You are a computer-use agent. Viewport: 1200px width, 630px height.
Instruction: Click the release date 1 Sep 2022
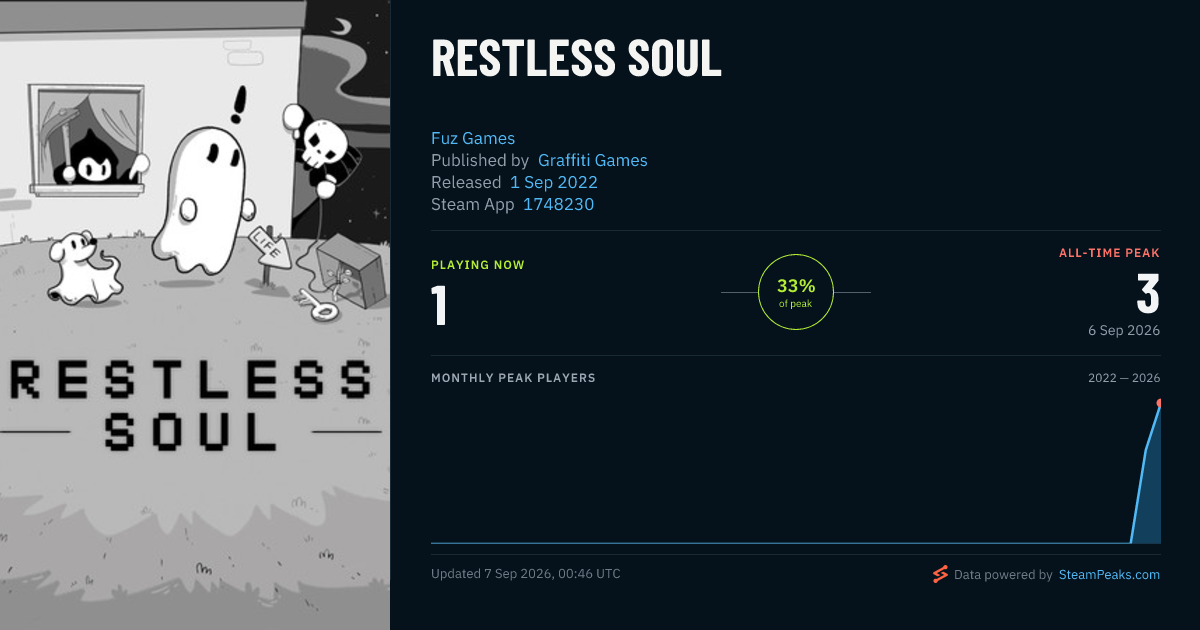point(554,182)
